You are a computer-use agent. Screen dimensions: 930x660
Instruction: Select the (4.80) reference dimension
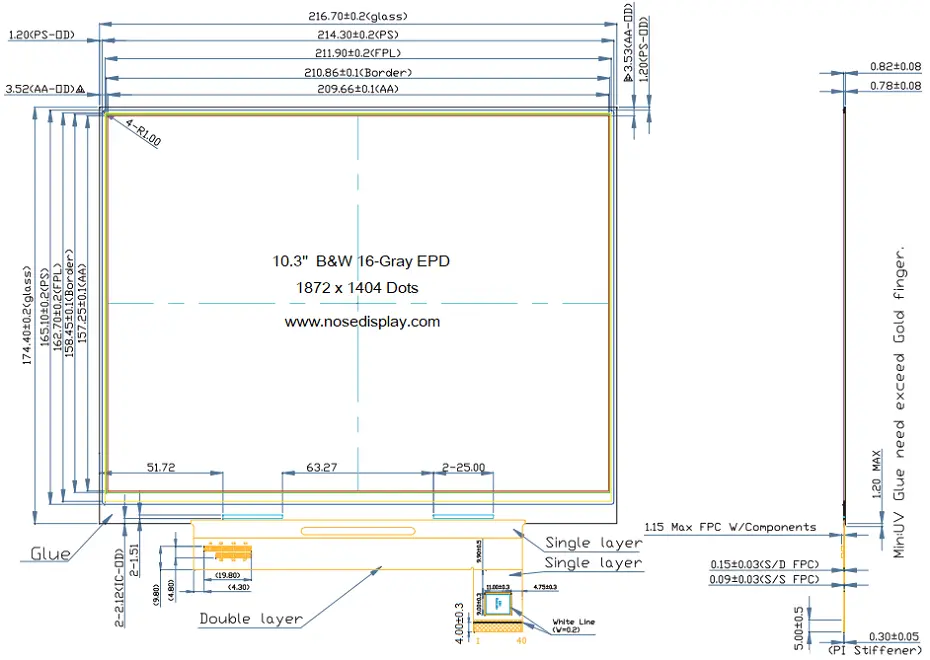point(171,591)
